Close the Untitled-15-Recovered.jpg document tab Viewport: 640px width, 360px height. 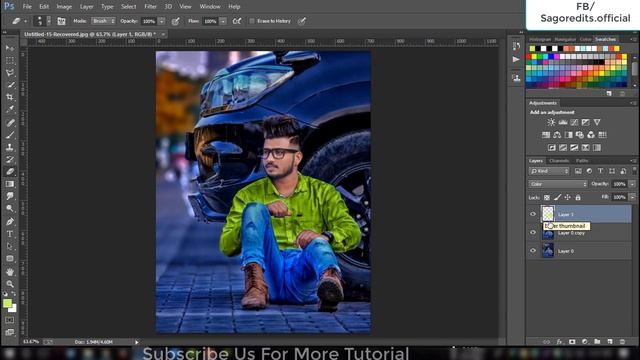click(x=163, y=35)
